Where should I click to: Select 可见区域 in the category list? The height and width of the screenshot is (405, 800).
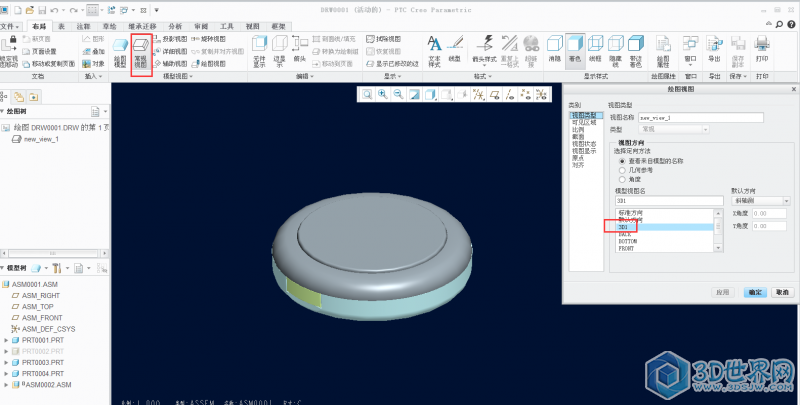[x=584, y=123]
